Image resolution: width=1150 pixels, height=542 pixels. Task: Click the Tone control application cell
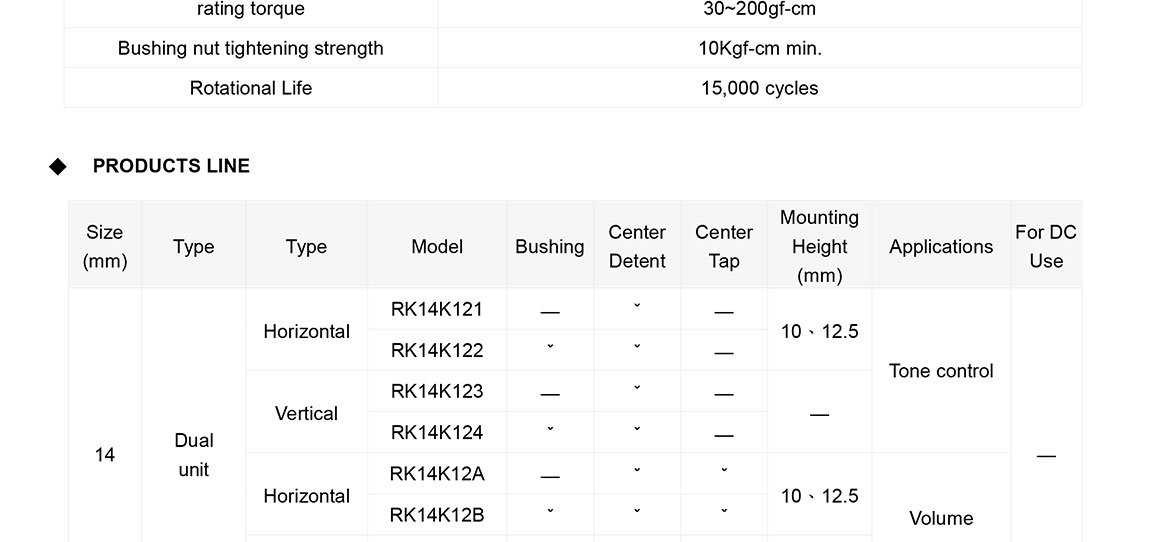tap(941, 371)
